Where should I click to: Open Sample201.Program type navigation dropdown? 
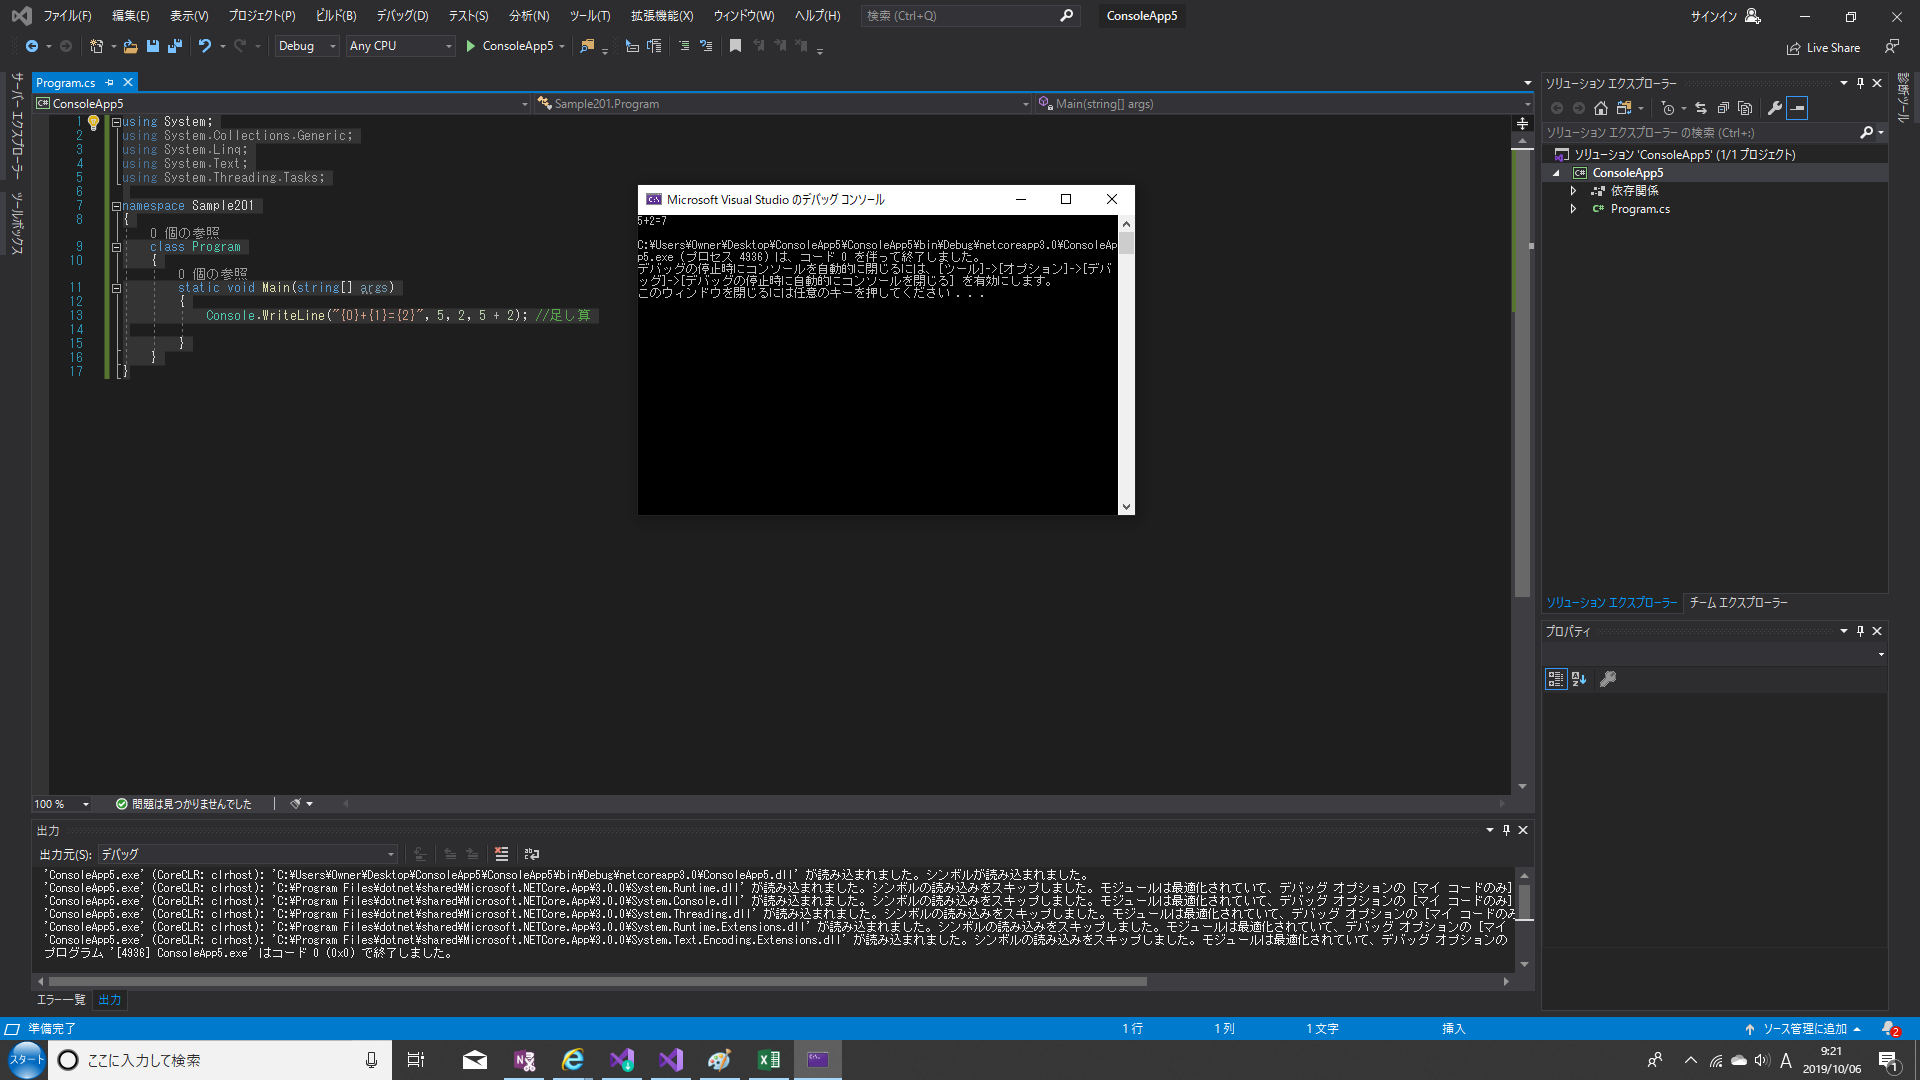pos(782,104)
